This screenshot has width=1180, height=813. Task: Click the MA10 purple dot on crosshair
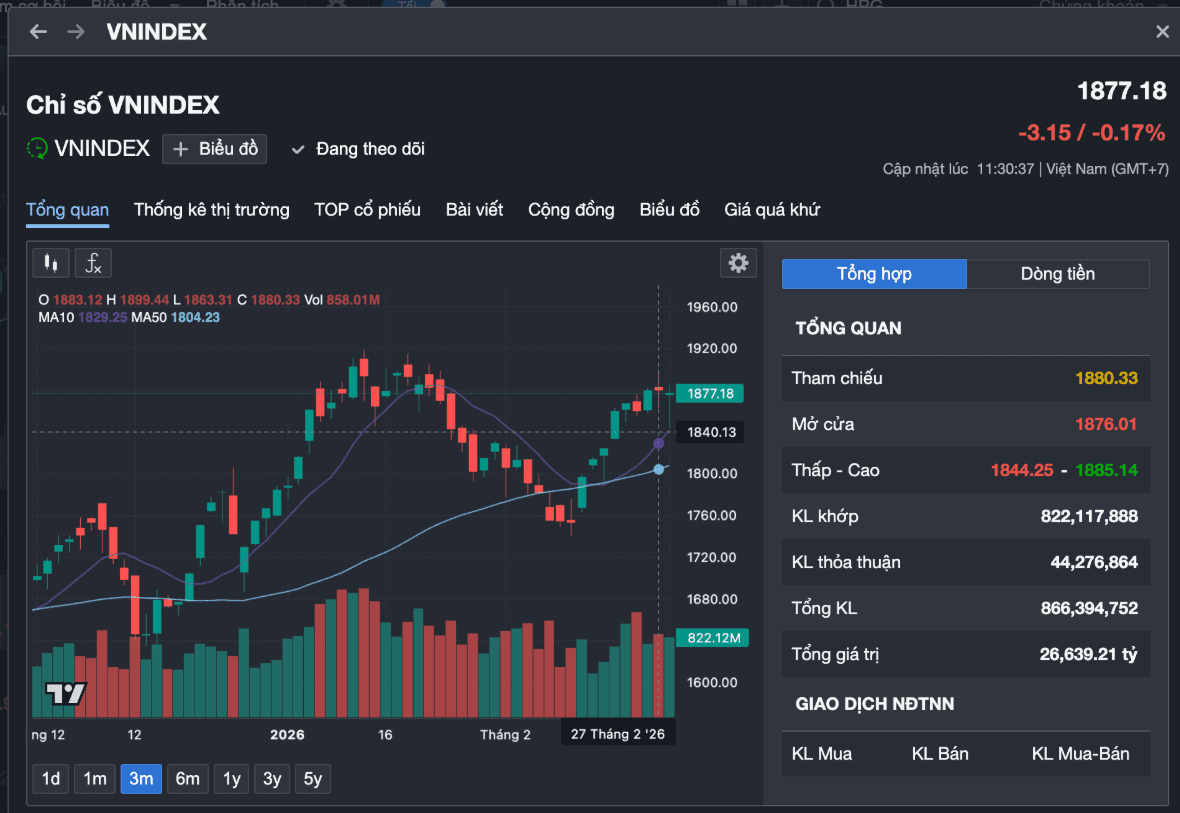[658, 443]
